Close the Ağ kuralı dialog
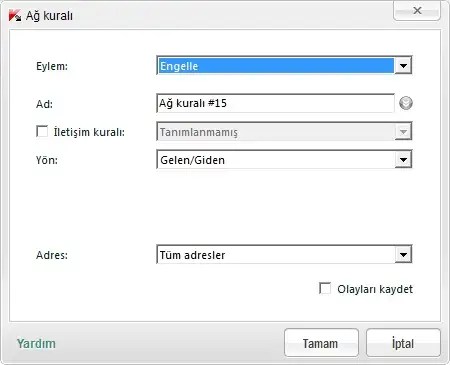This screenshot has width=450, height=365. click(x=417, y=11)
